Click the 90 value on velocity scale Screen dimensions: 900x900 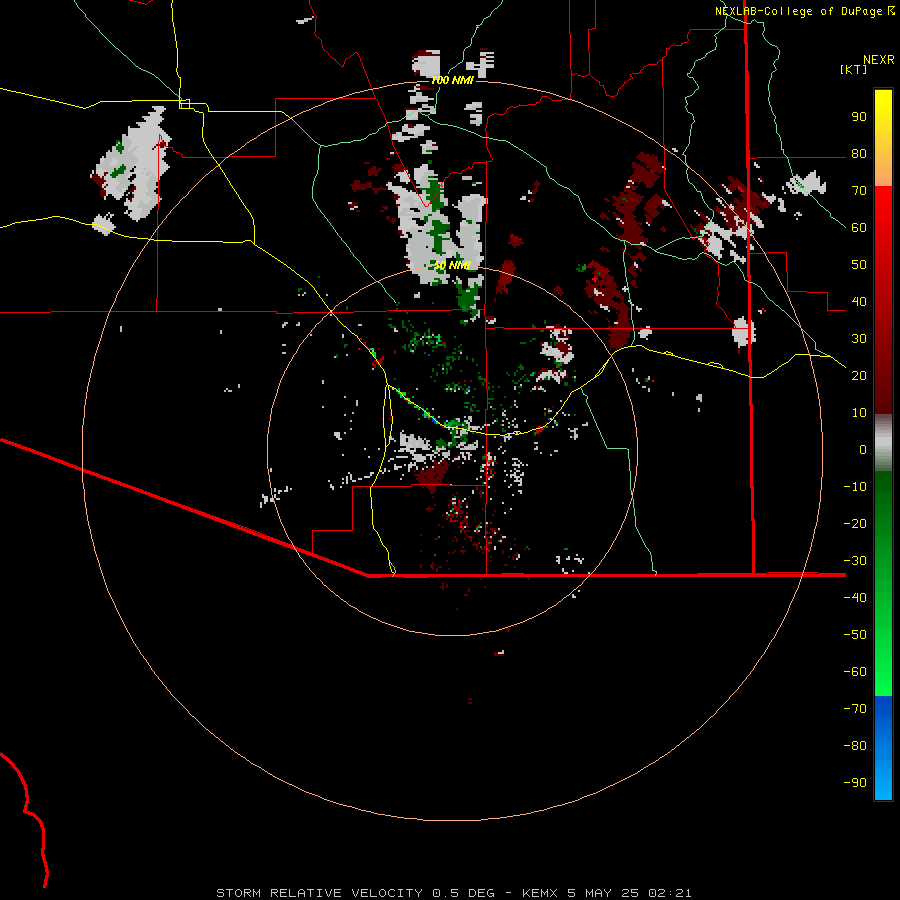pos(859,117)
